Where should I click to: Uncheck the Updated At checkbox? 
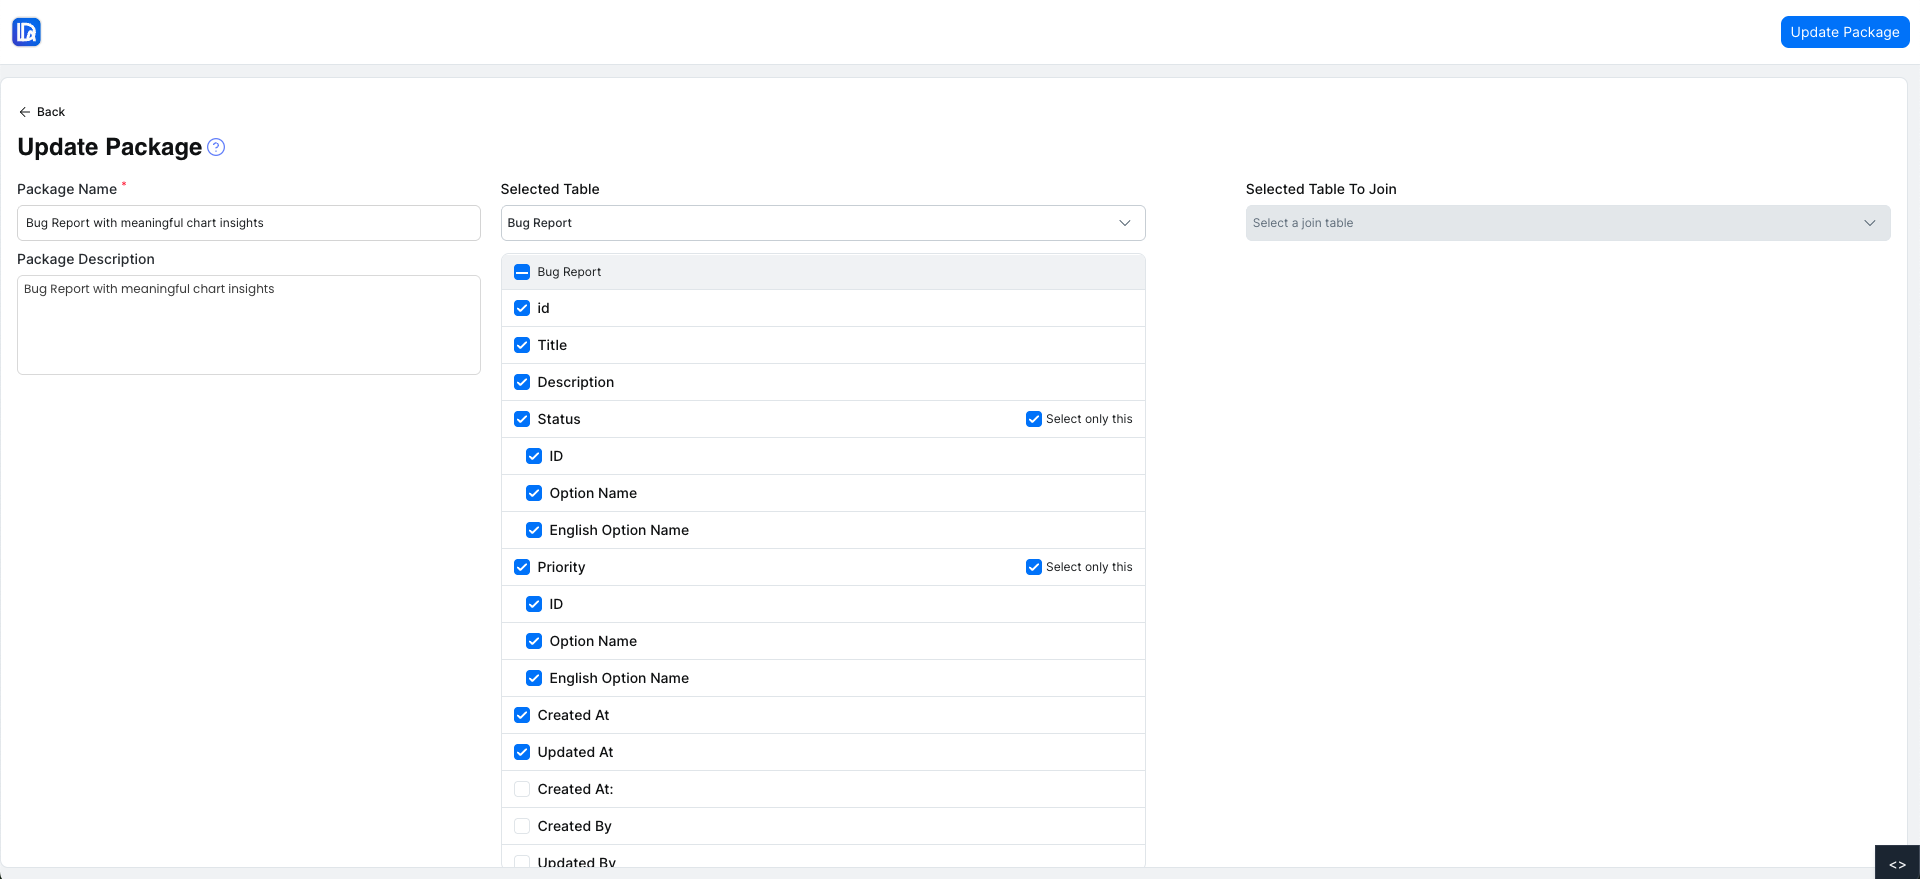click(522, 752)
